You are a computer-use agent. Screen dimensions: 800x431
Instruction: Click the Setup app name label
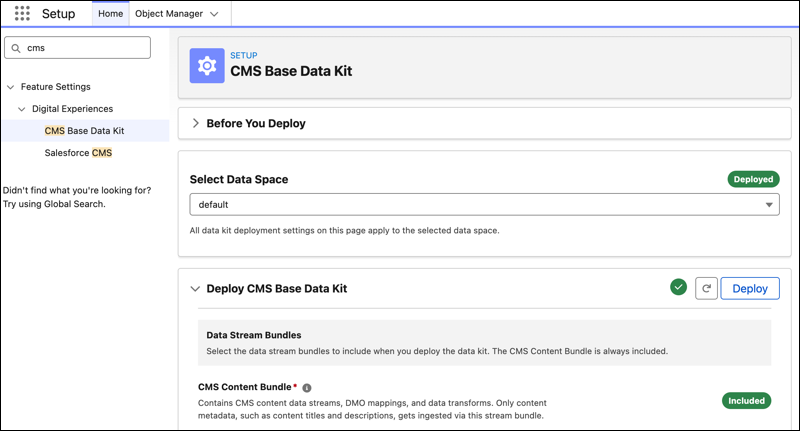[x=58, y=14]
